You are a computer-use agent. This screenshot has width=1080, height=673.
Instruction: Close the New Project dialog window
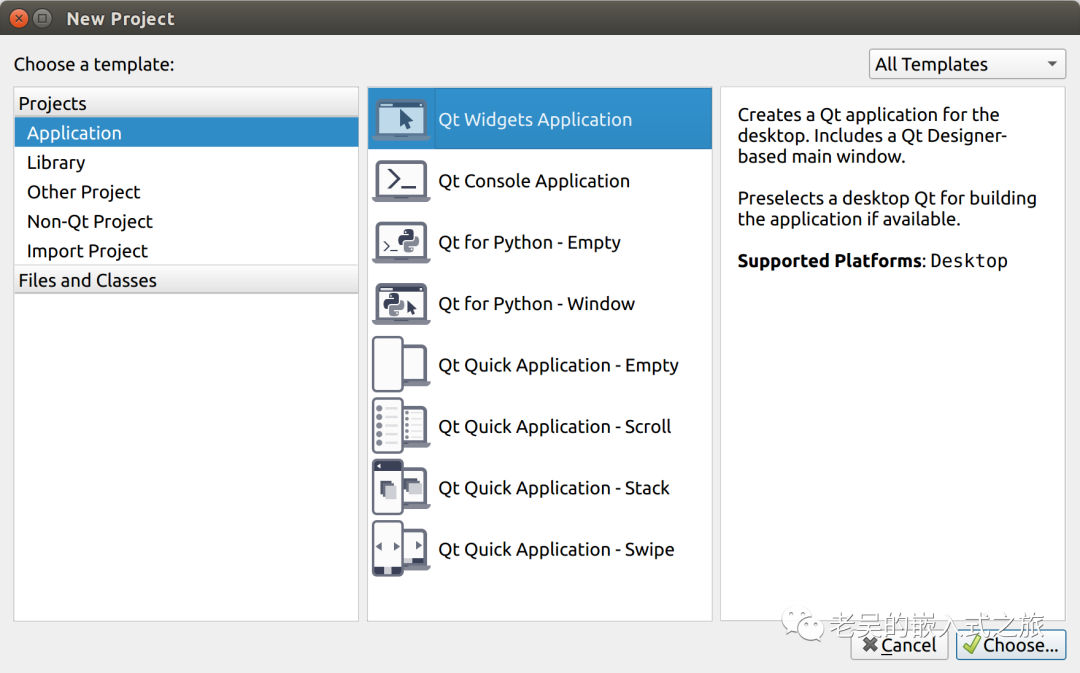19,19
